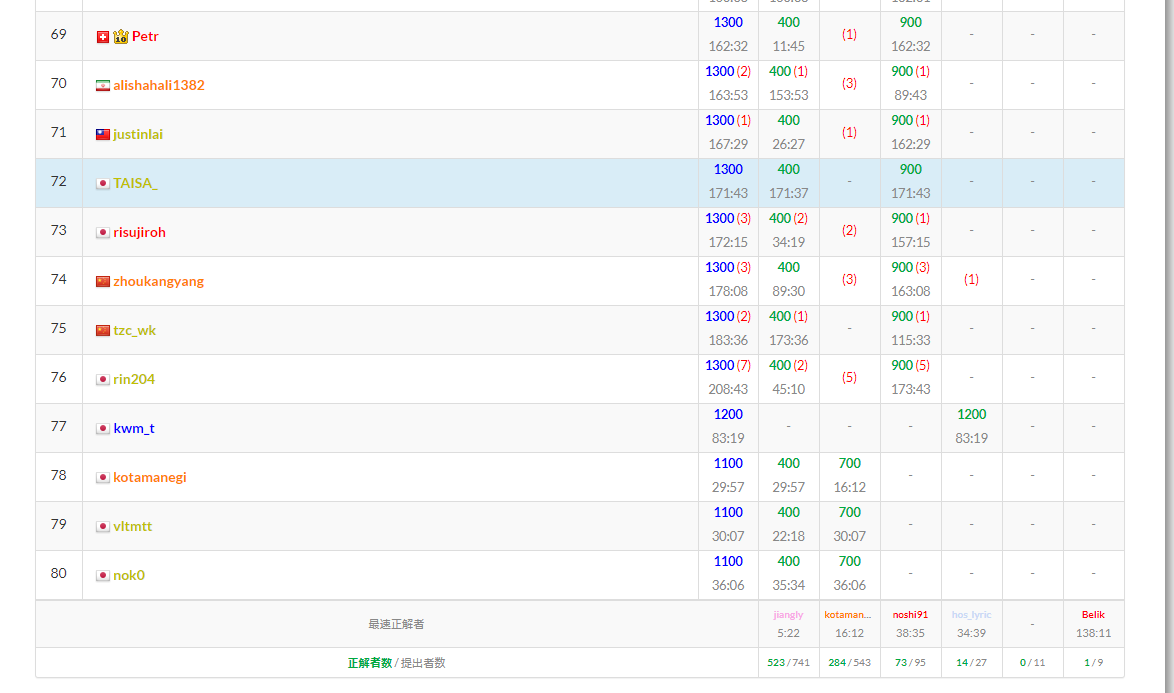This screenshot has height=693, width=1174.
Task: Open zhoukangyang's user page
Action: click(x=159, y=281)
